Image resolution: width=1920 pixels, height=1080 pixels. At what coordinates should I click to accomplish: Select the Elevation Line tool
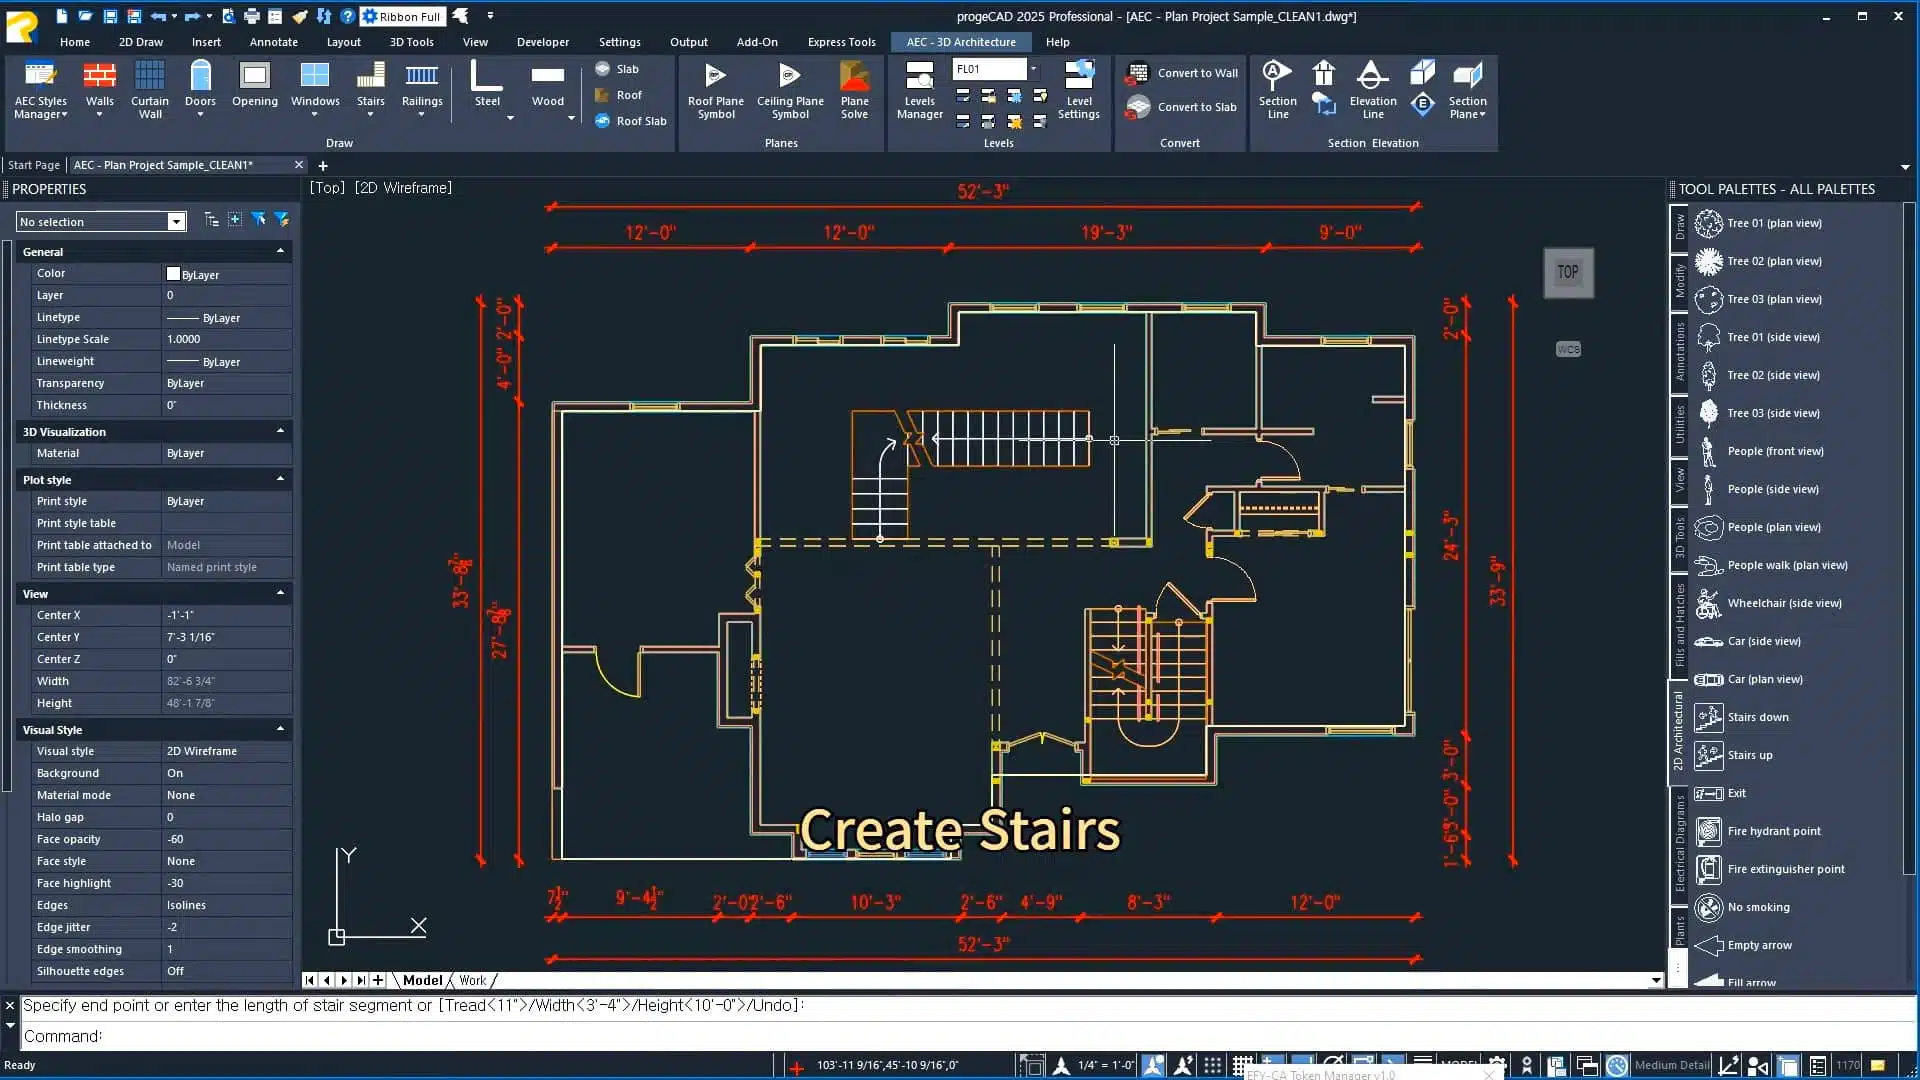[x=1372, y=90]
